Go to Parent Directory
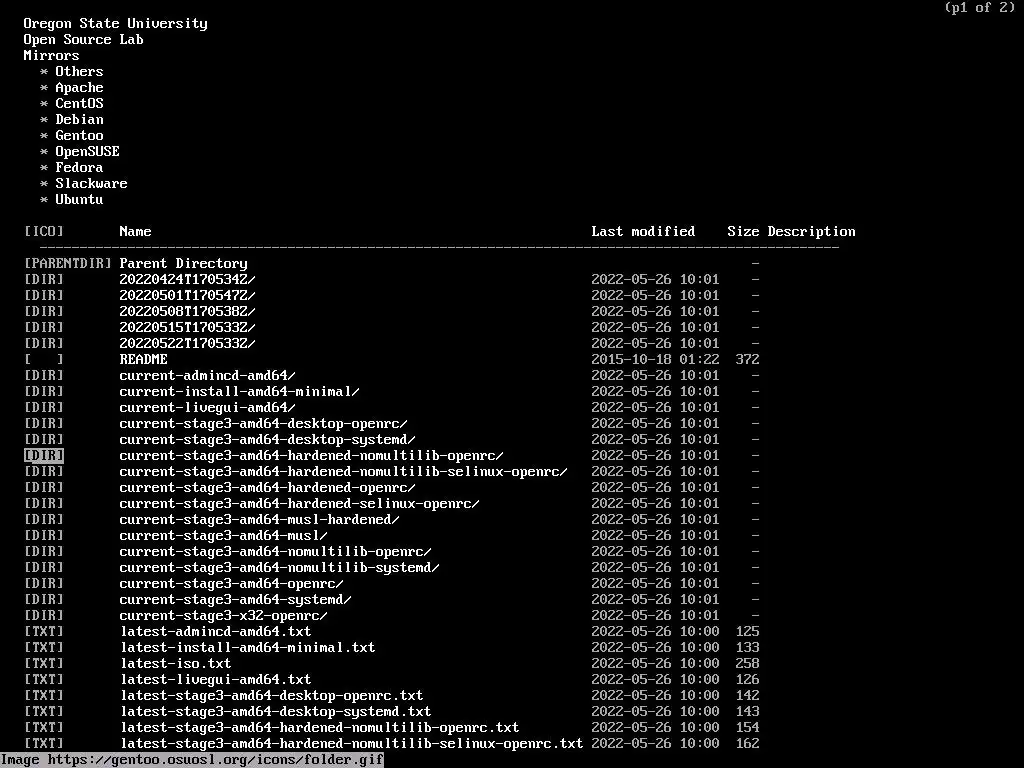The width and height of the screenshot is (1024, 768). tap(184, 263)
